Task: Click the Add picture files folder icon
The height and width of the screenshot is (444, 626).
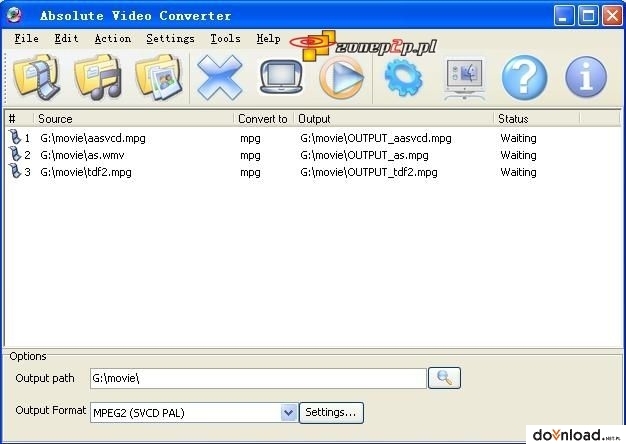Action: 159,77
